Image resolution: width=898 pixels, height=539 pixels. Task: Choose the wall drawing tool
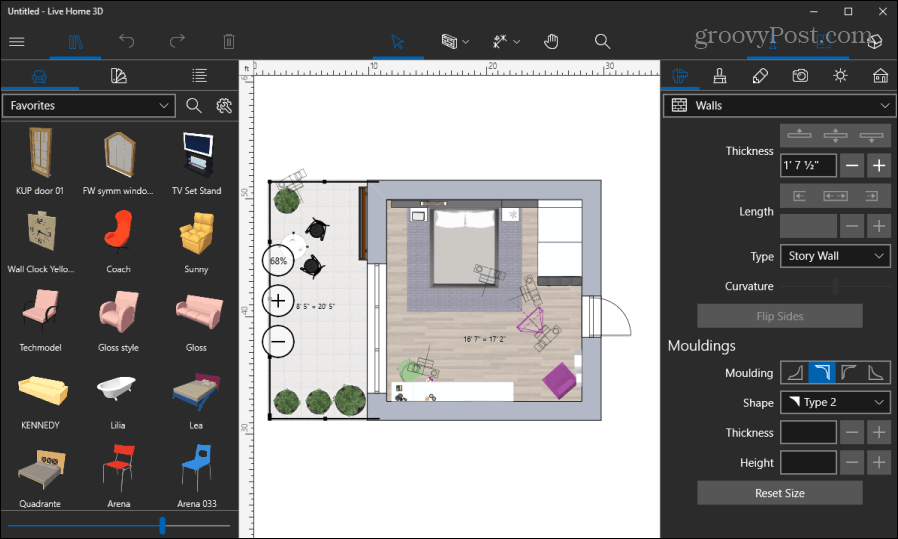[x=450, y=41]
